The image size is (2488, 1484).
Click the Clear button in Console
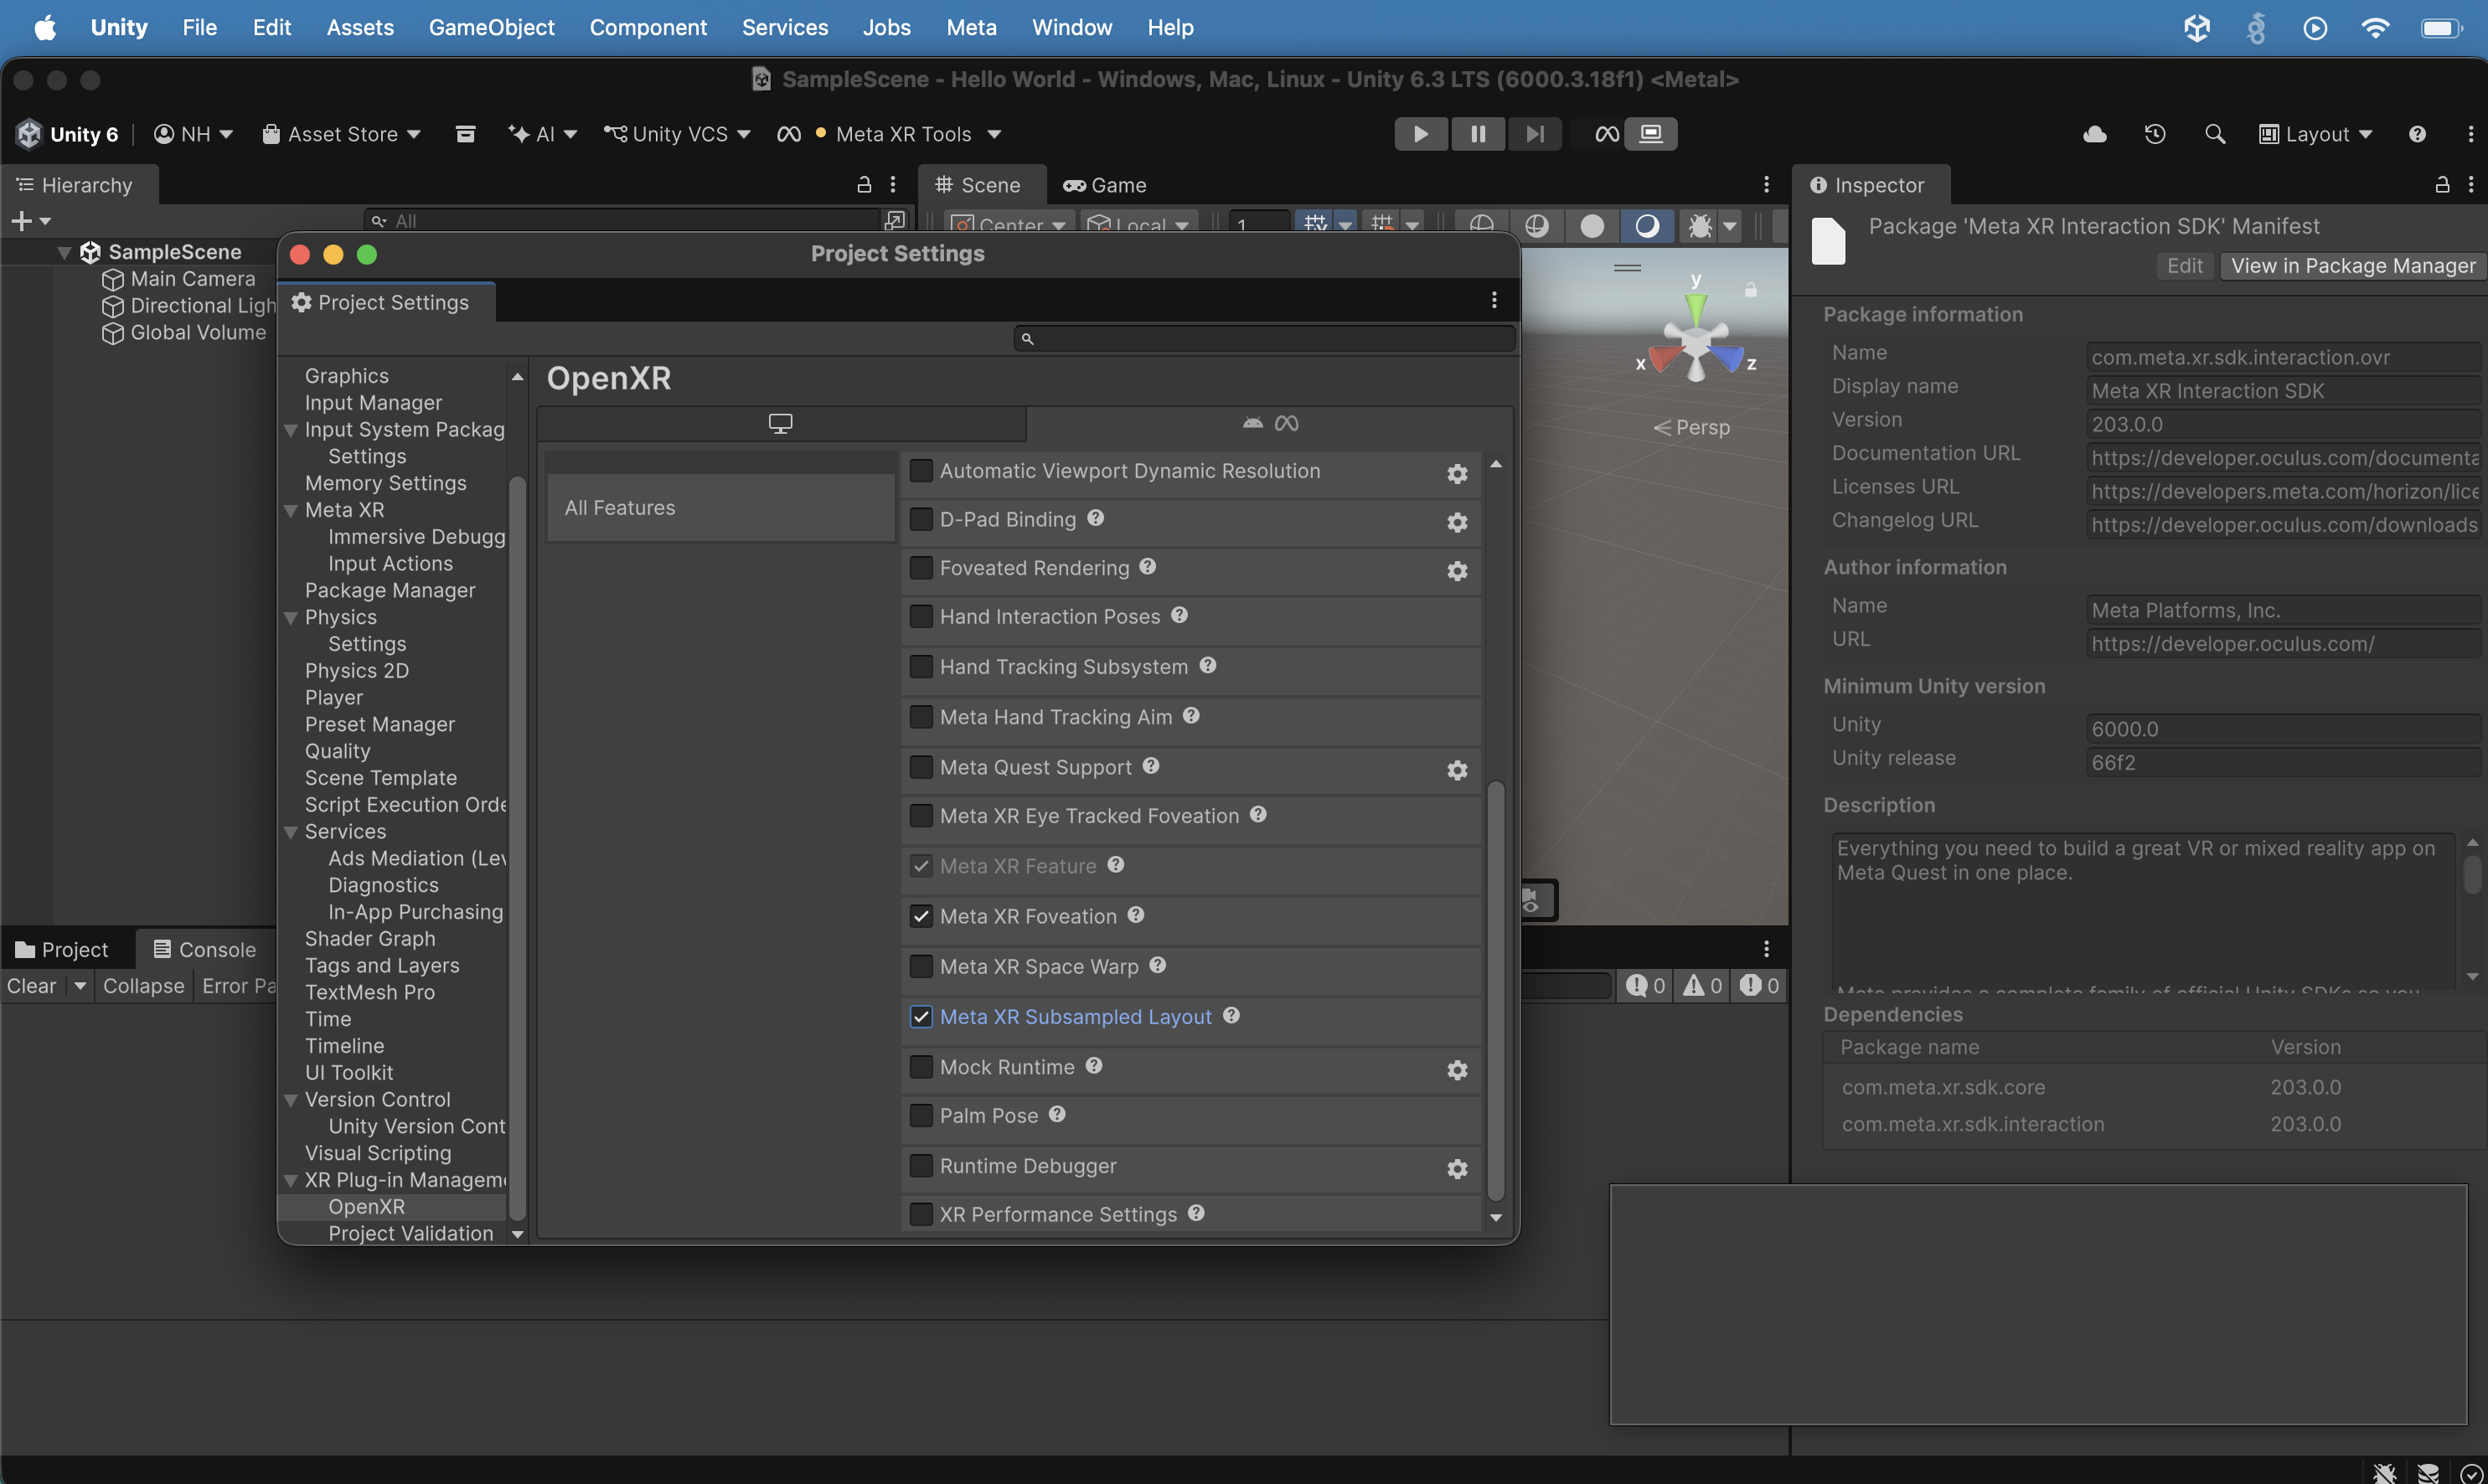[x=32, y=986]
